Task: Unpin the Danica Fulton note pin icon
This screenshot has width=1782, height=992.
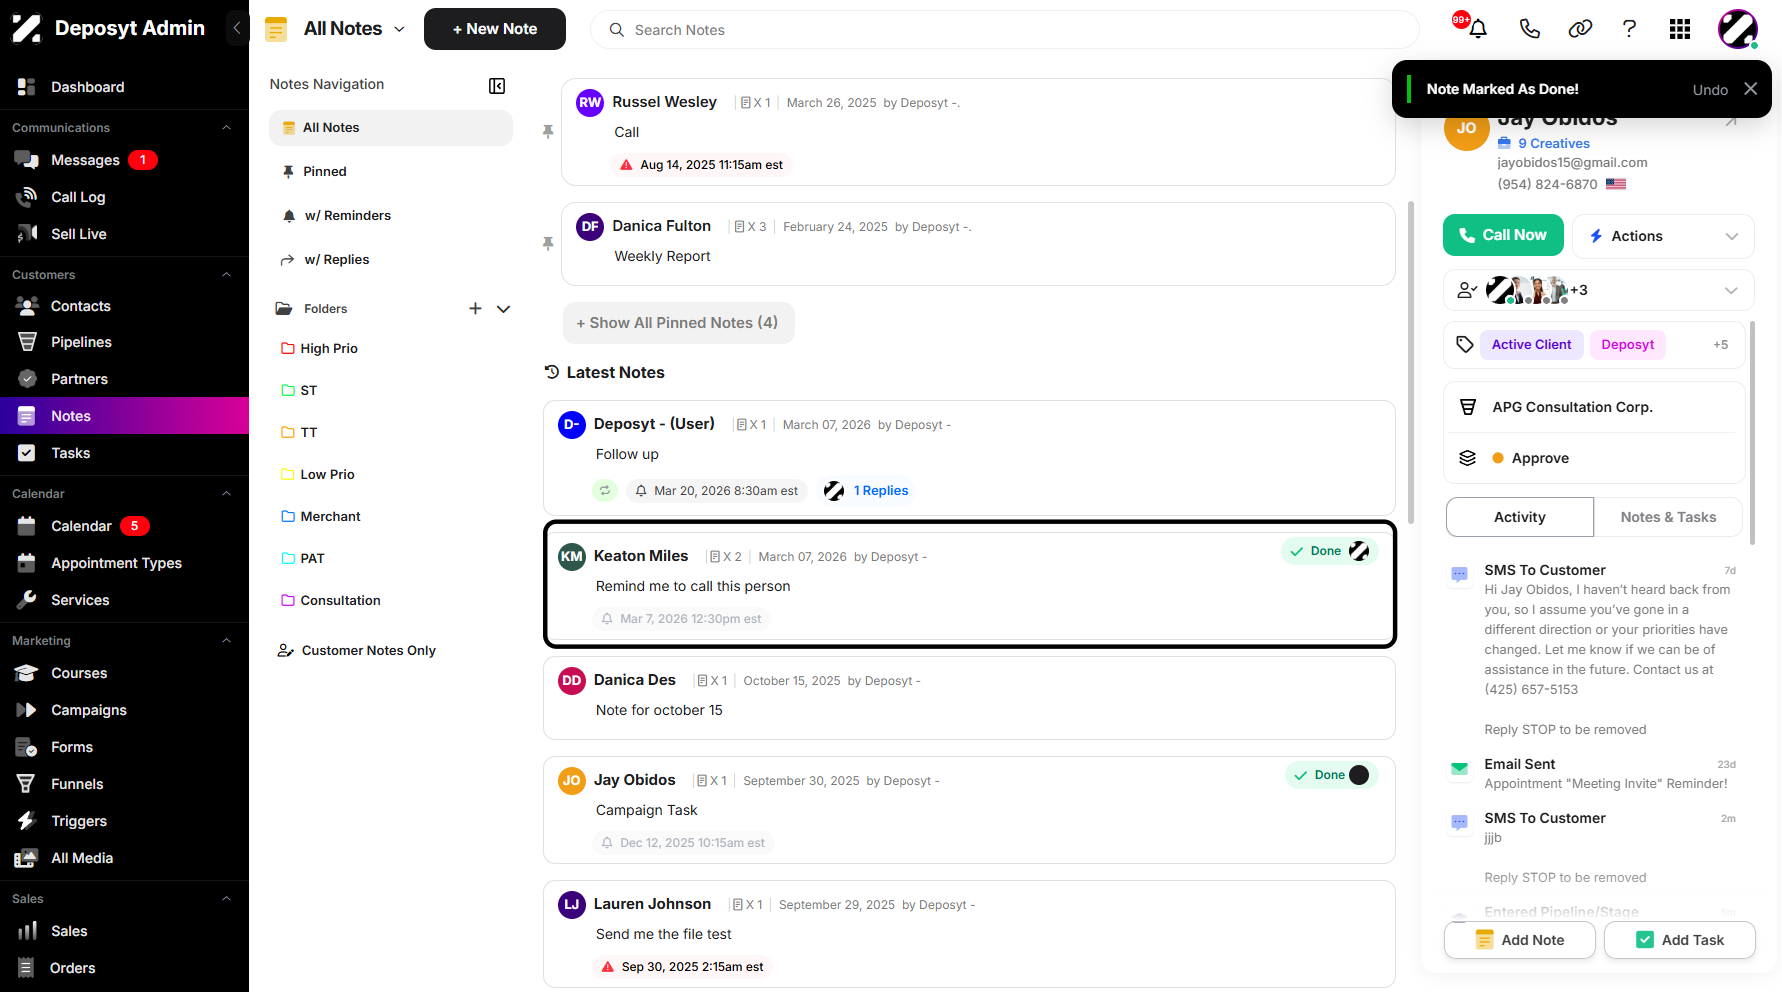Action: pyautogui.click(x=548, y=244)
